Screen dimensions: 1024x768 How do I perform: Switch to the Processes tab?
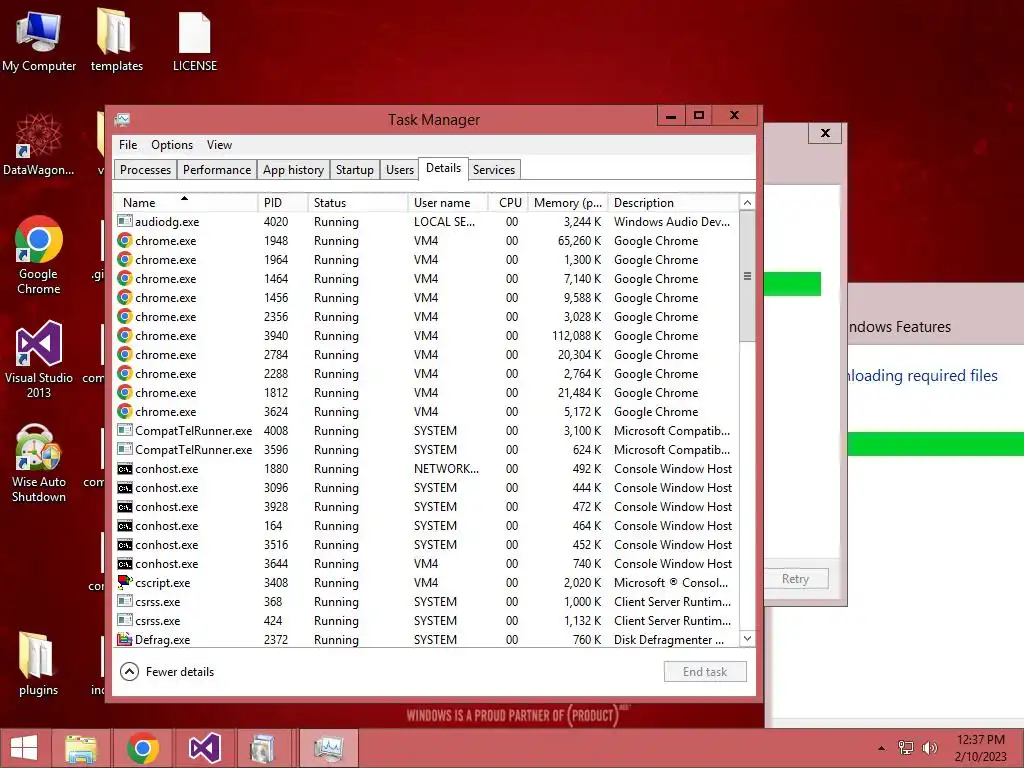pos(145,170)
